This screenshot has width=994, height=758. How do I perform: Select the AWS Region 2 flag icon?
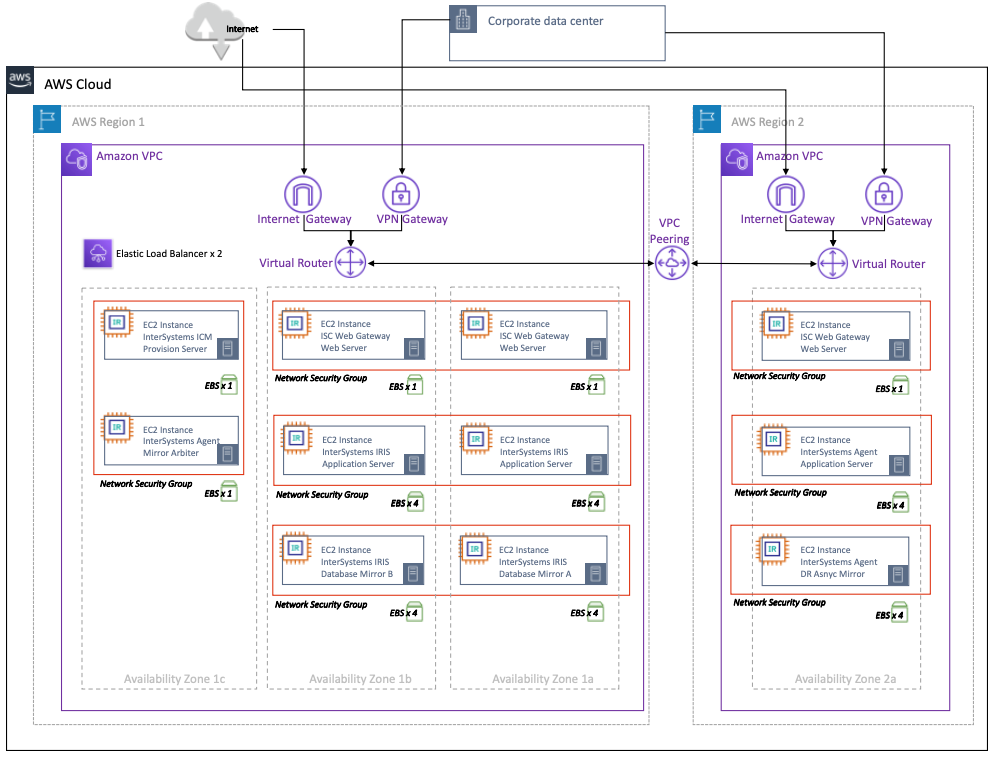[x=707, y=120]
